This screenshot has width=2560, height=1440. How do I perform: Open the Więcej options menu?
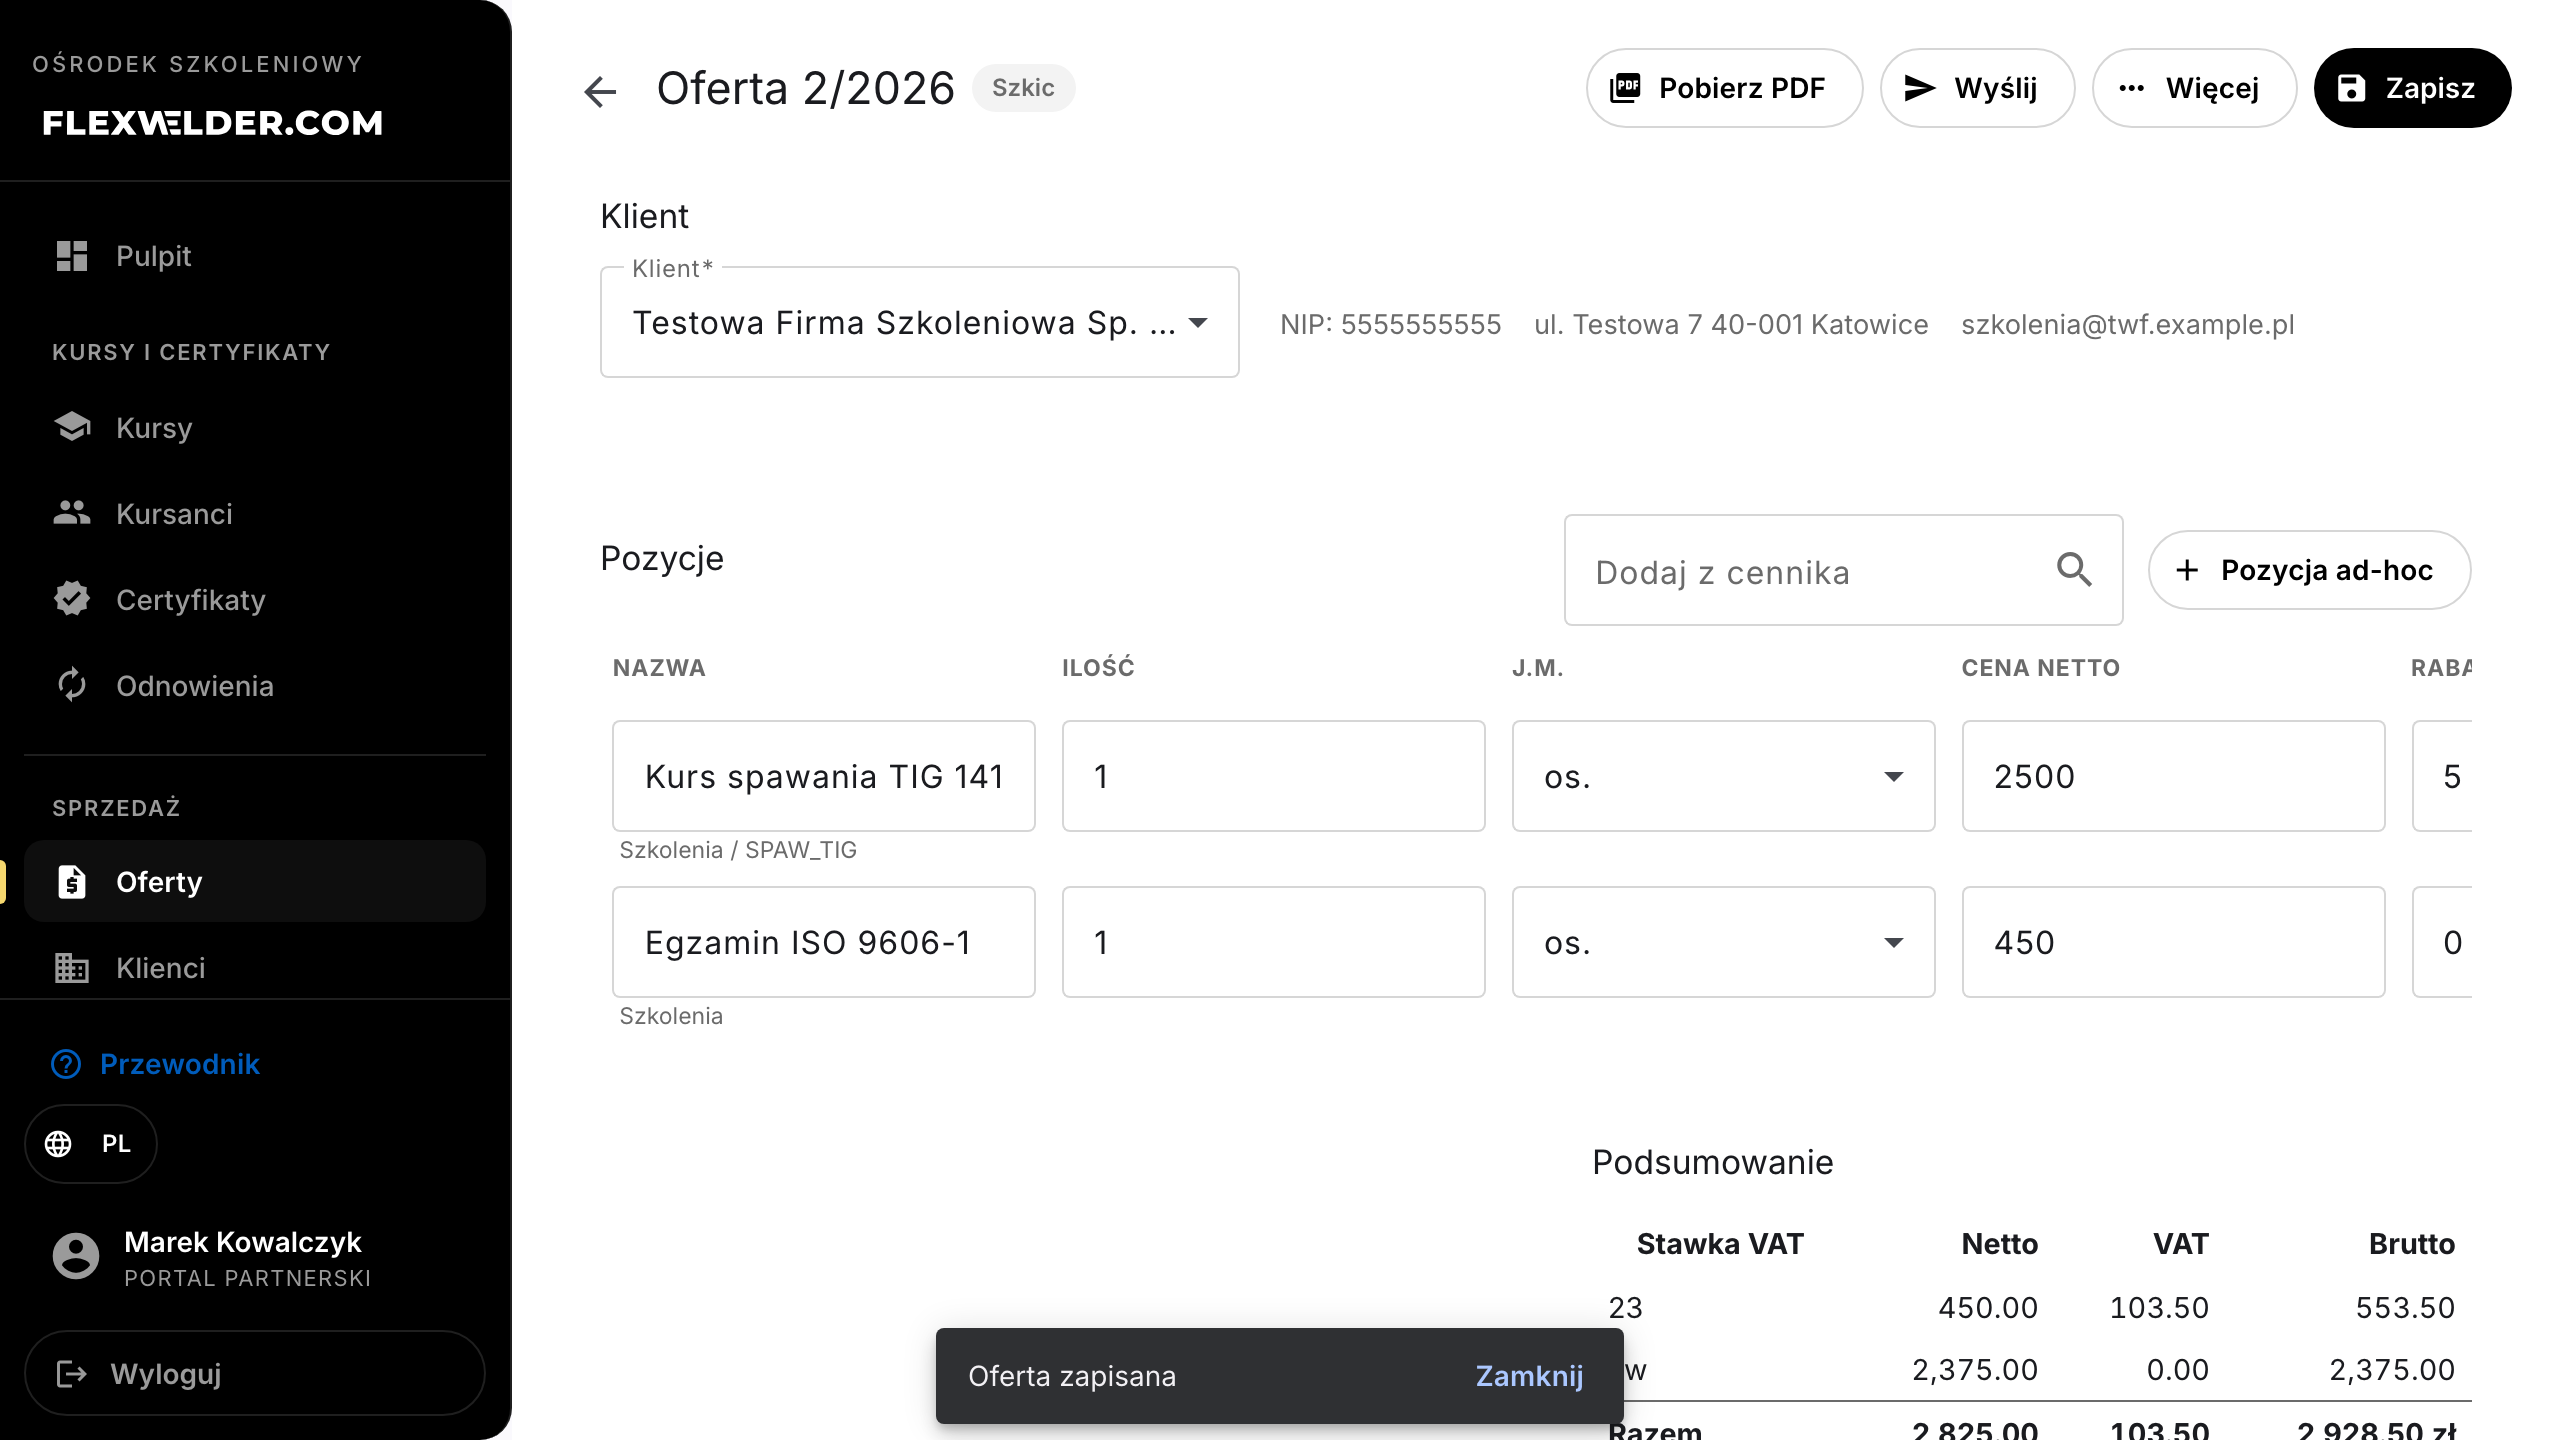2194,88
